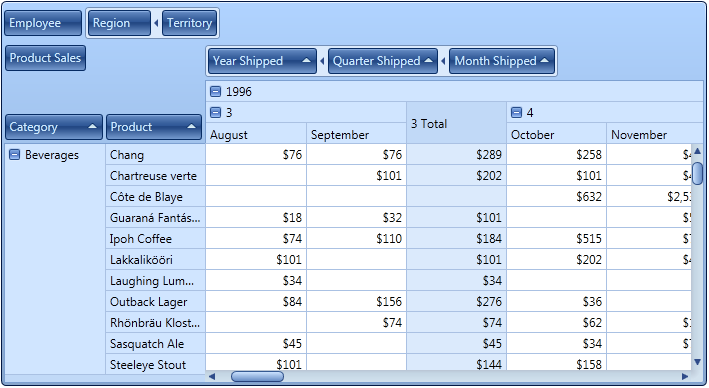The image size is (709, 388).
Task: Click Ipoh Coffee's $515 October cell
Action: tap(556, 239)
